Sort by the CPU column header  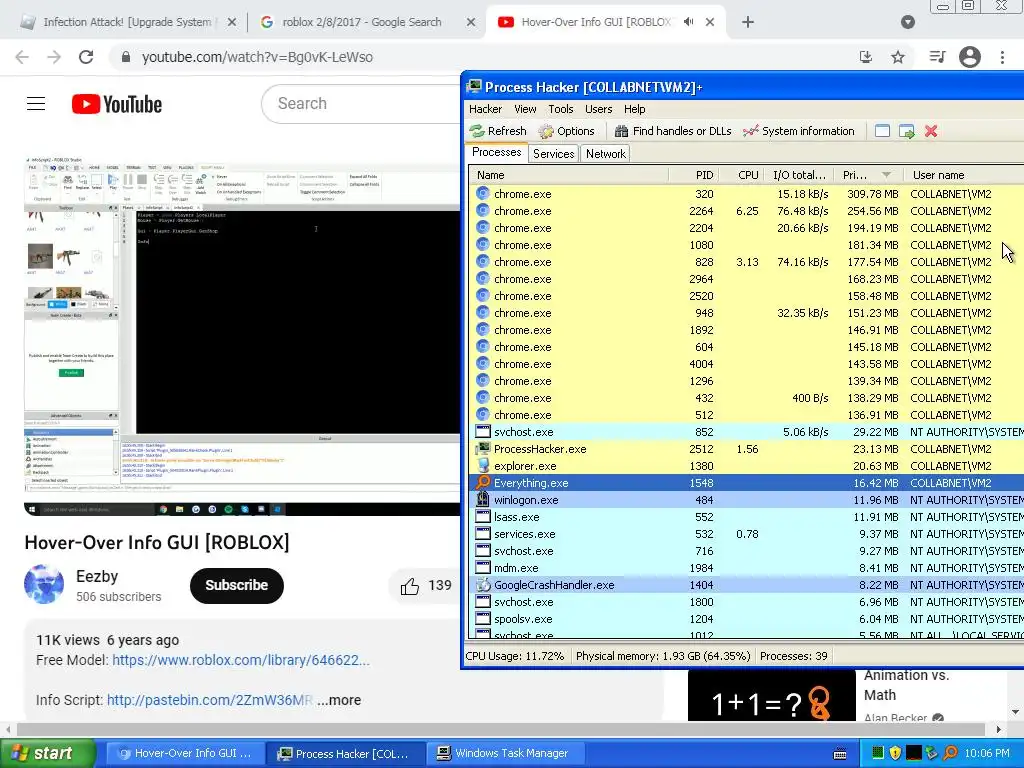741,175
